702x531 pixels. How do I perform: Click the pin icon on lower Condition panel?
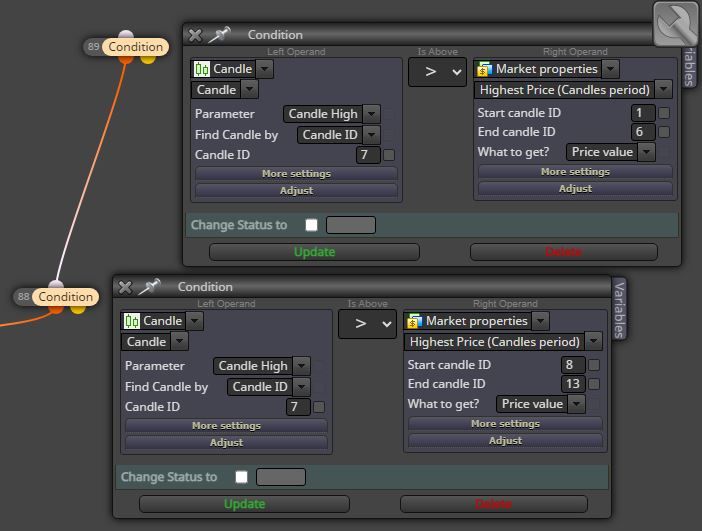[x=150, y=287]
